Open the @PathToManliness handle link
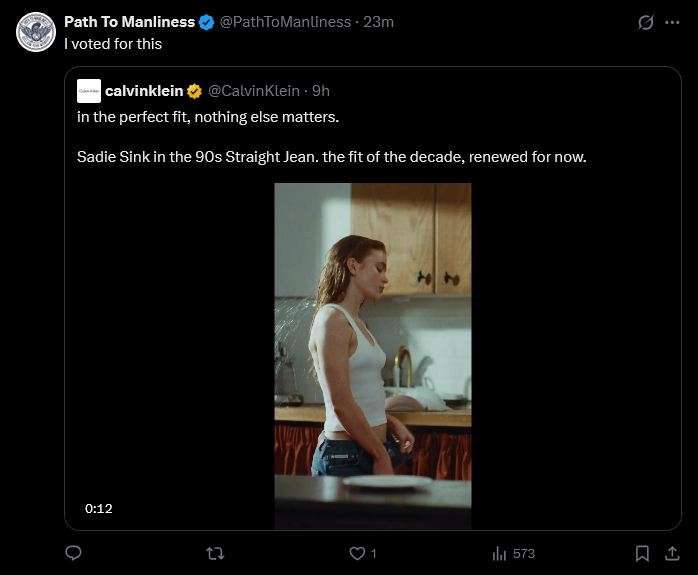Screen dimensions: 698x575 (x=285, y=22)
